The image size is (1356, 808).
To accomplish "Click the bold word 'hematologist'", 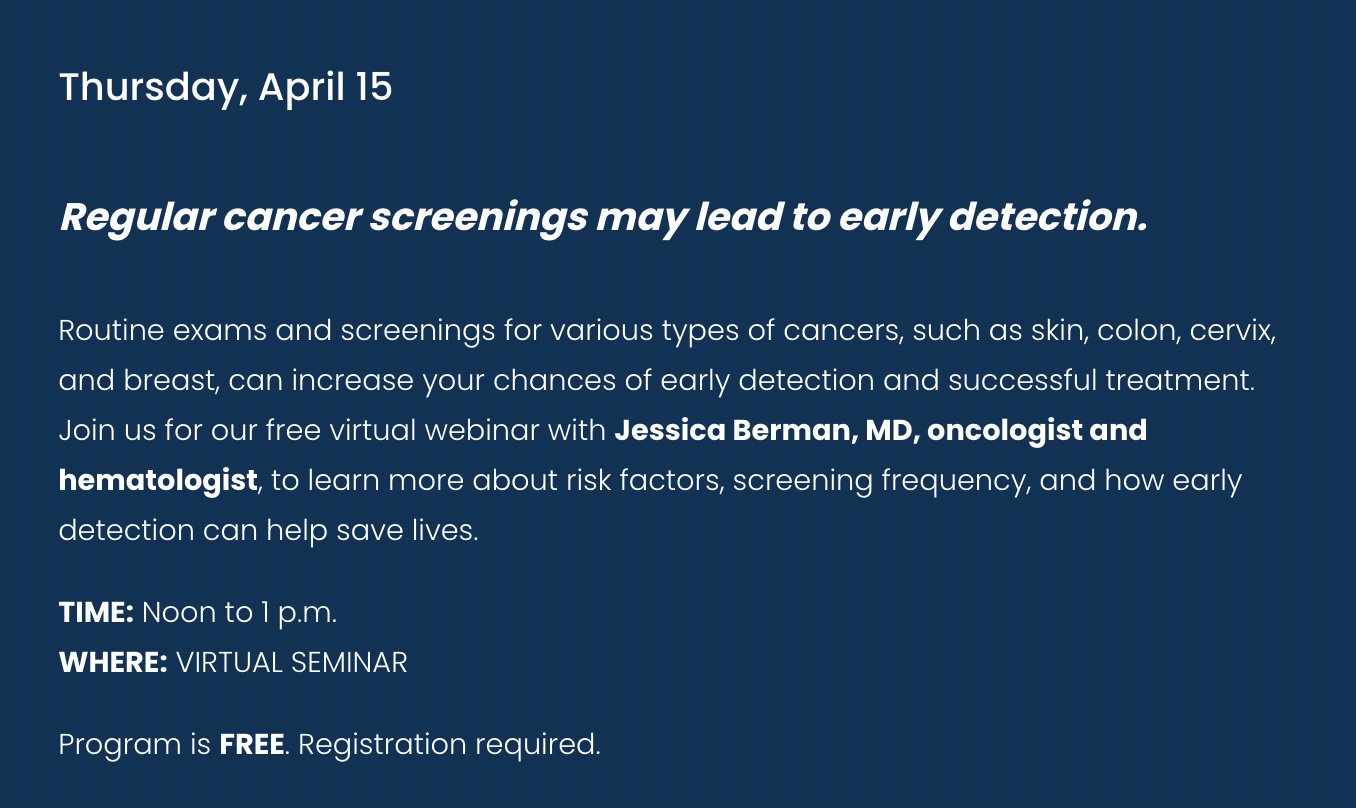I will point(158,481).
